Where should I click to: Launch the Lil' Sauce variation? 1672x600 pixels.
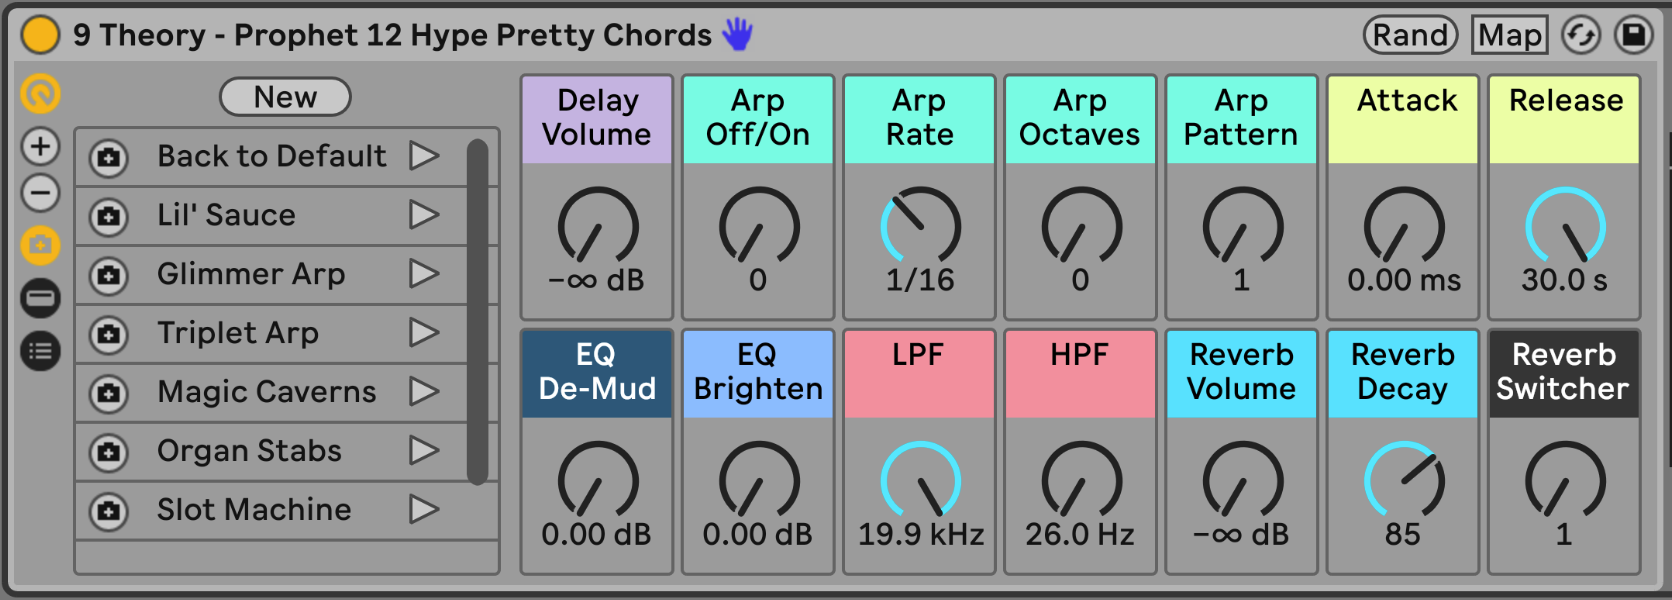pos(424,215)
